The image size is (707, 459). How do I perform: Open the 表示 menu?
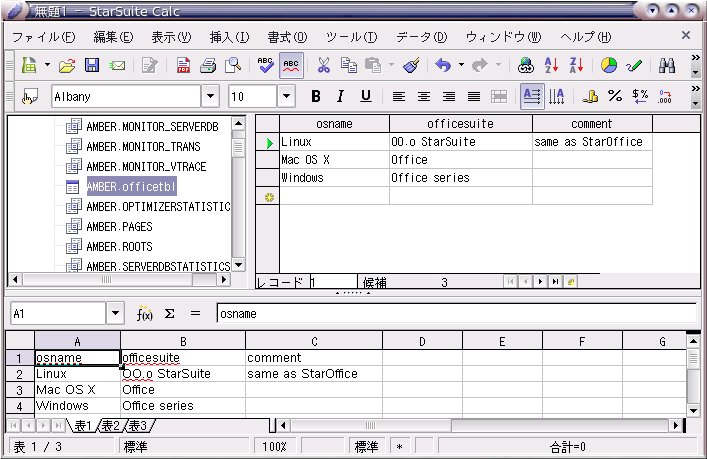171,37
